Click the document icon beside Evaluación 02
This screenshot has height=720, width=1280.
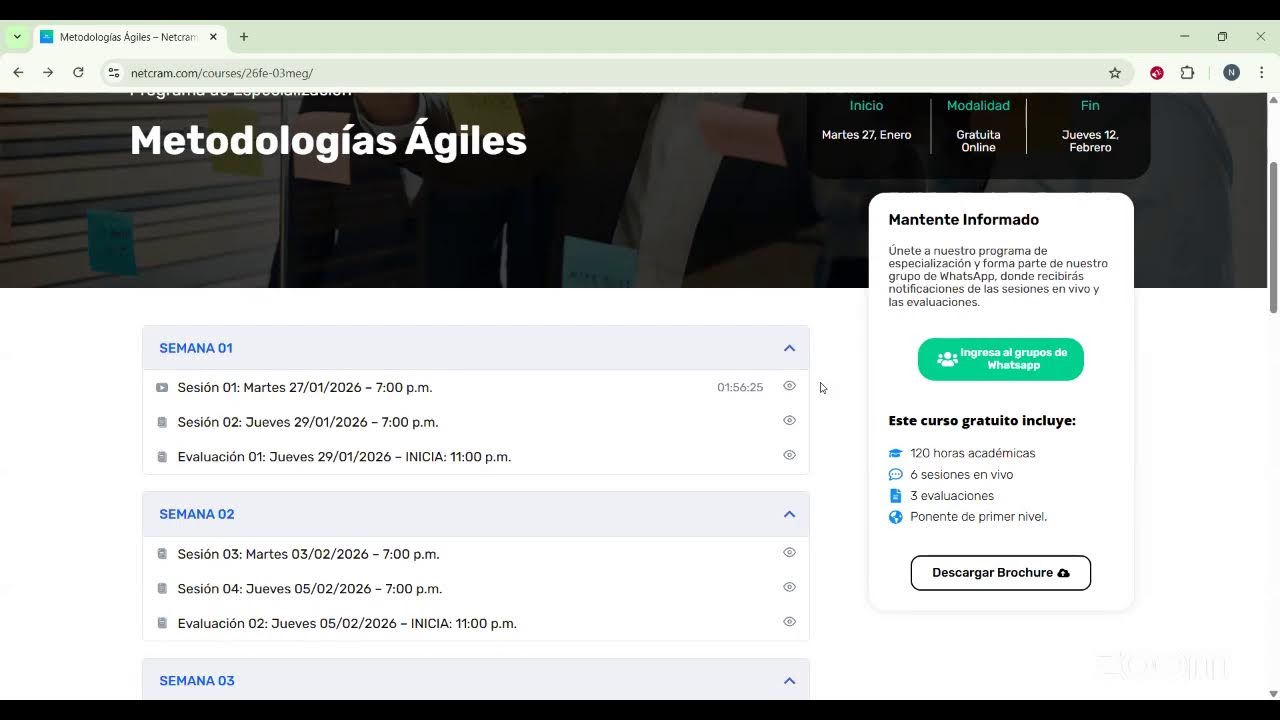click(162, 624)
